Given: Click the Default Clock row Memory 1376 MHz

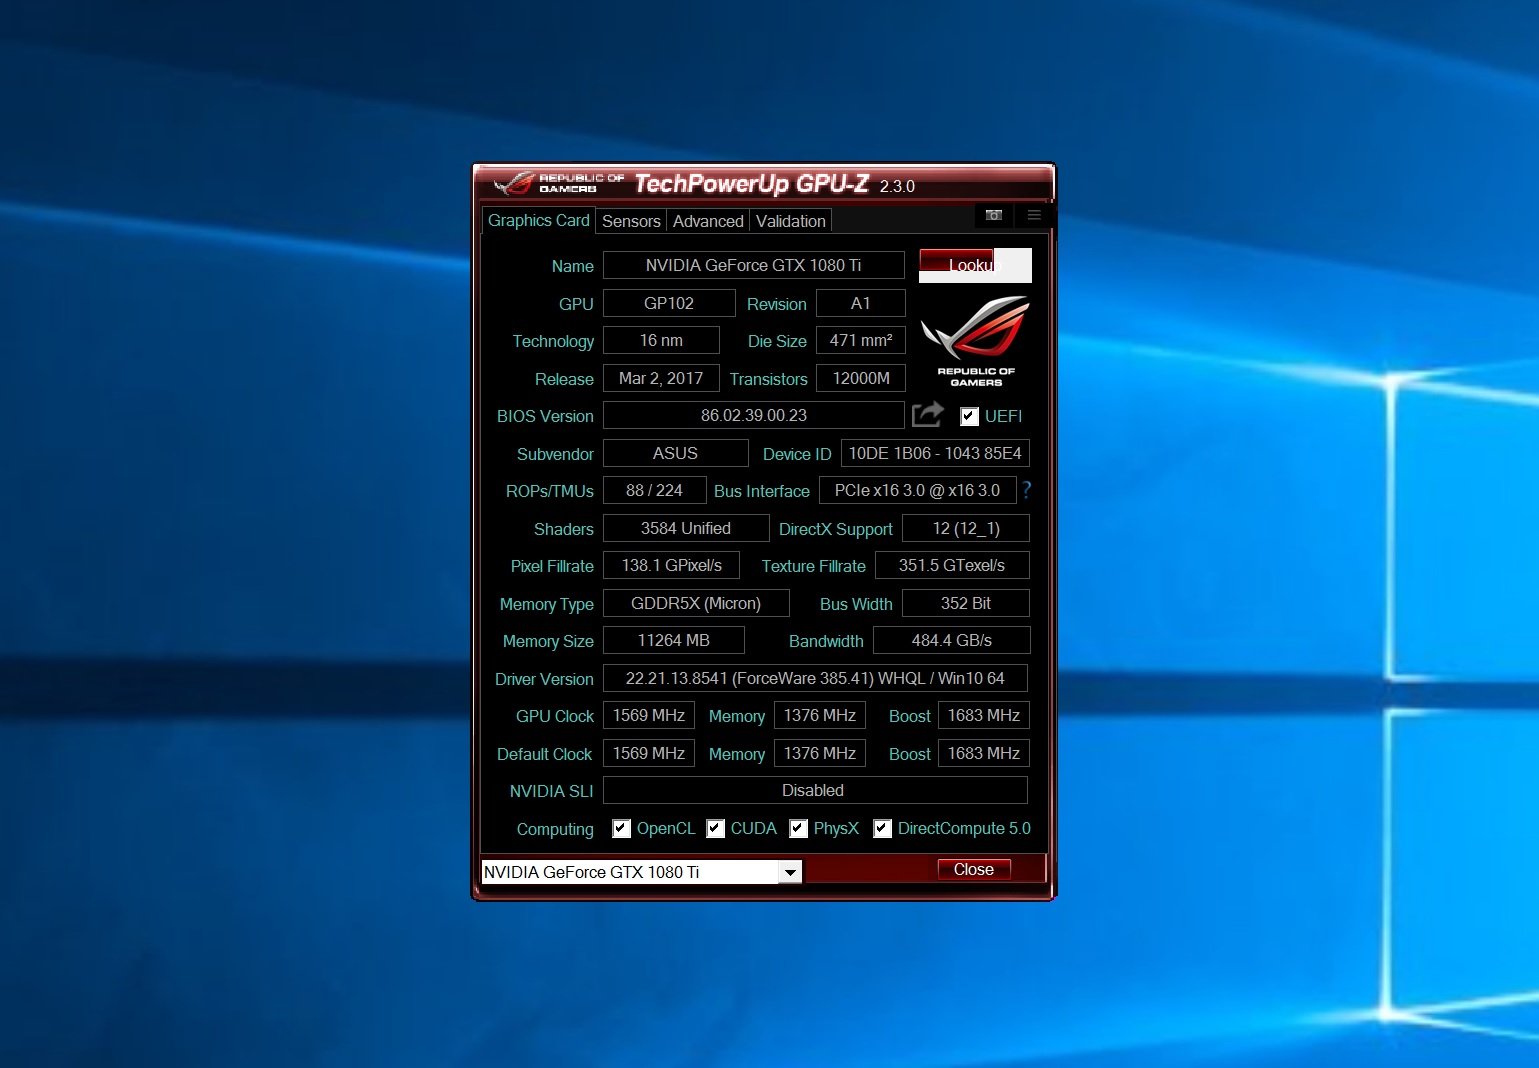Looking at the screenshot, I should click(x=820, y=753).
